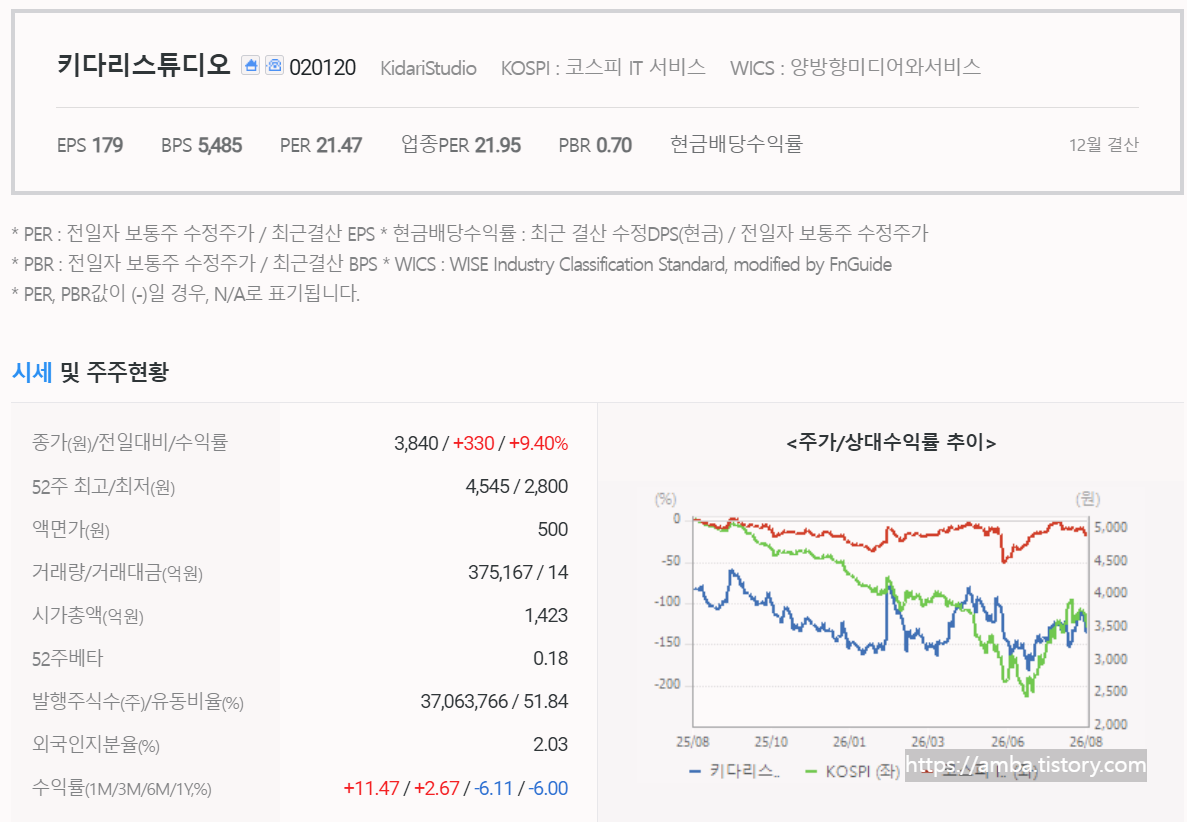Click WICS : 양방향미디어와서비스 classification text

coord(855,67)
